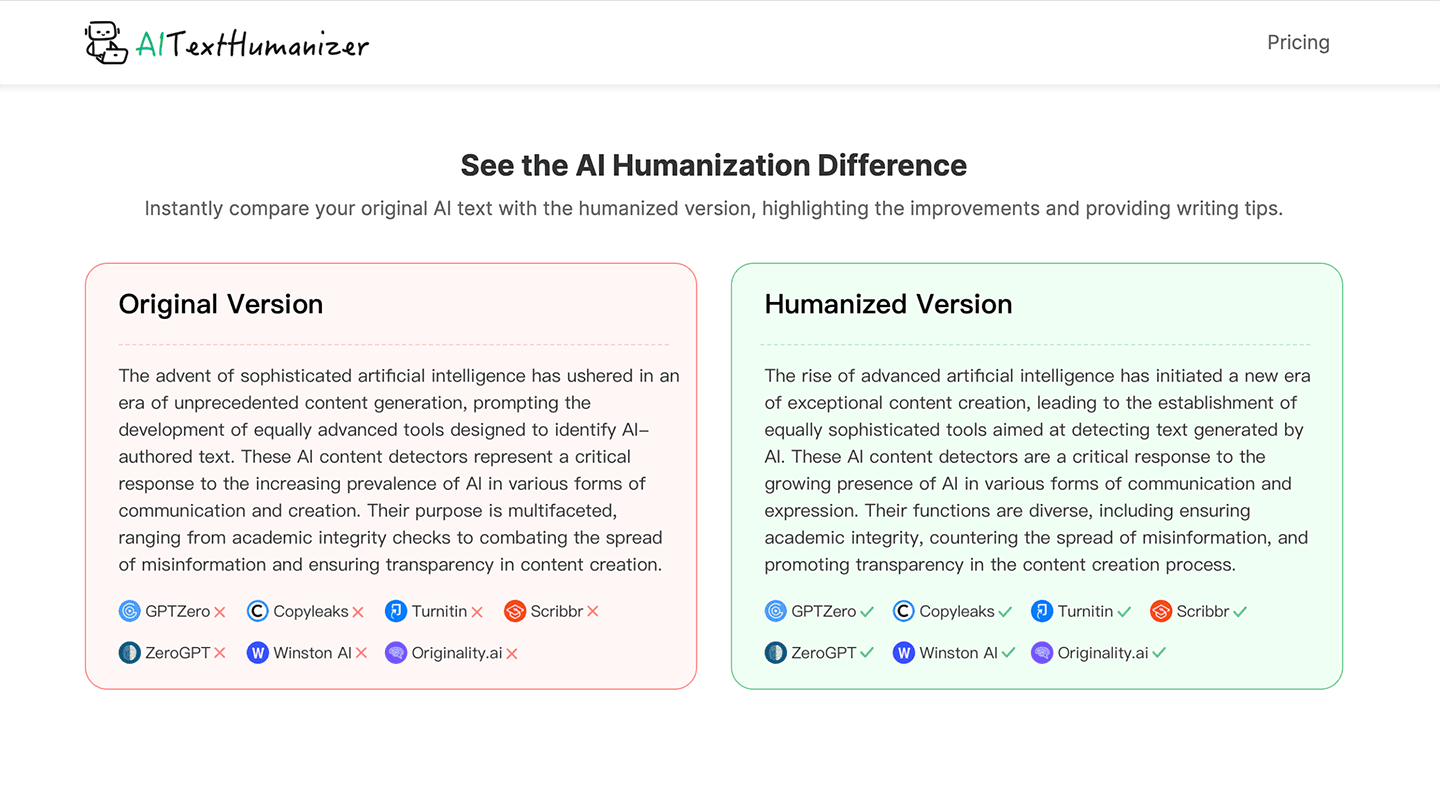Click the red X beside GPTZero detector
The width and height of the screenshot is (1440, 787).
pos(219,611)
